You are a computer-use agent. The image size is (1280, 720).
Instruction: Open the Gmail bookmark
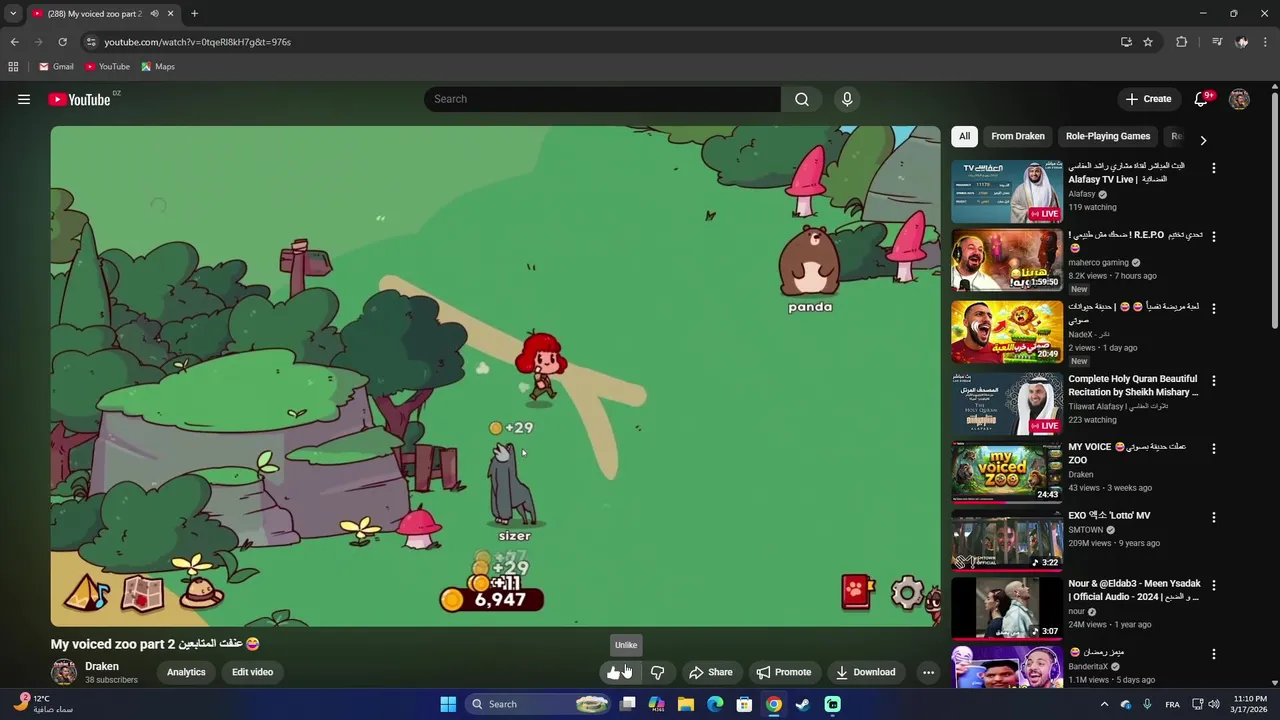pyautogui.click(x=56, y=67)
